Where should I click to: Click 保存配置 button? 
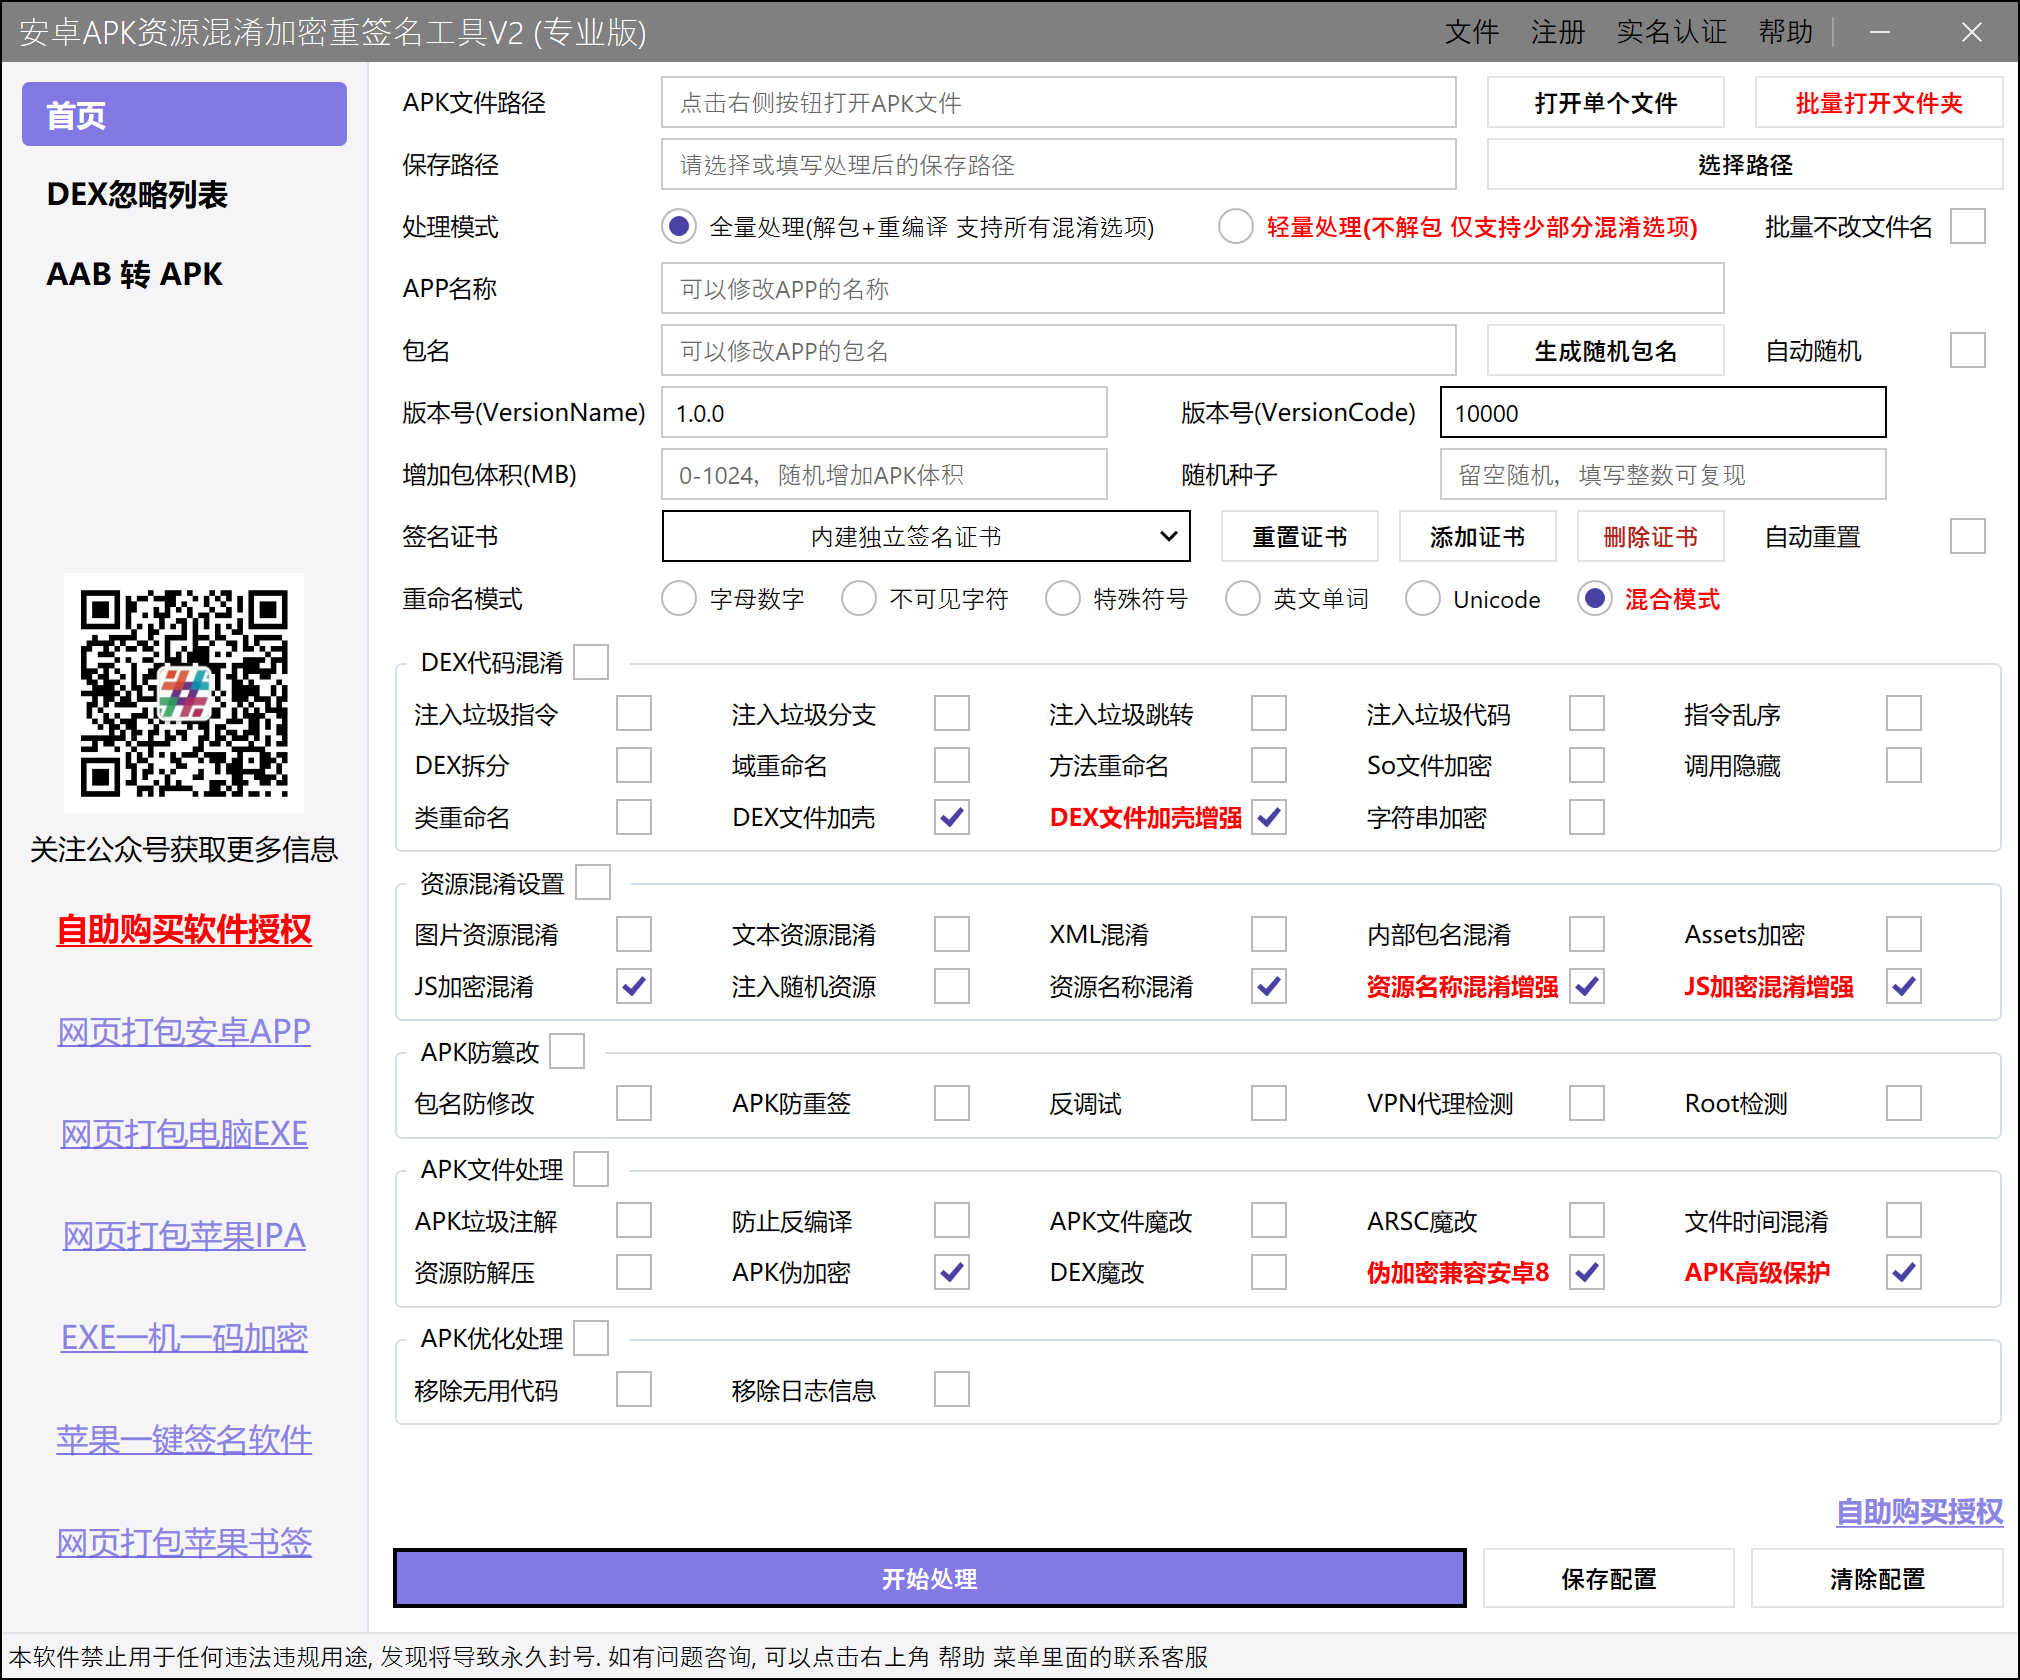(x=1608, y=1578)
